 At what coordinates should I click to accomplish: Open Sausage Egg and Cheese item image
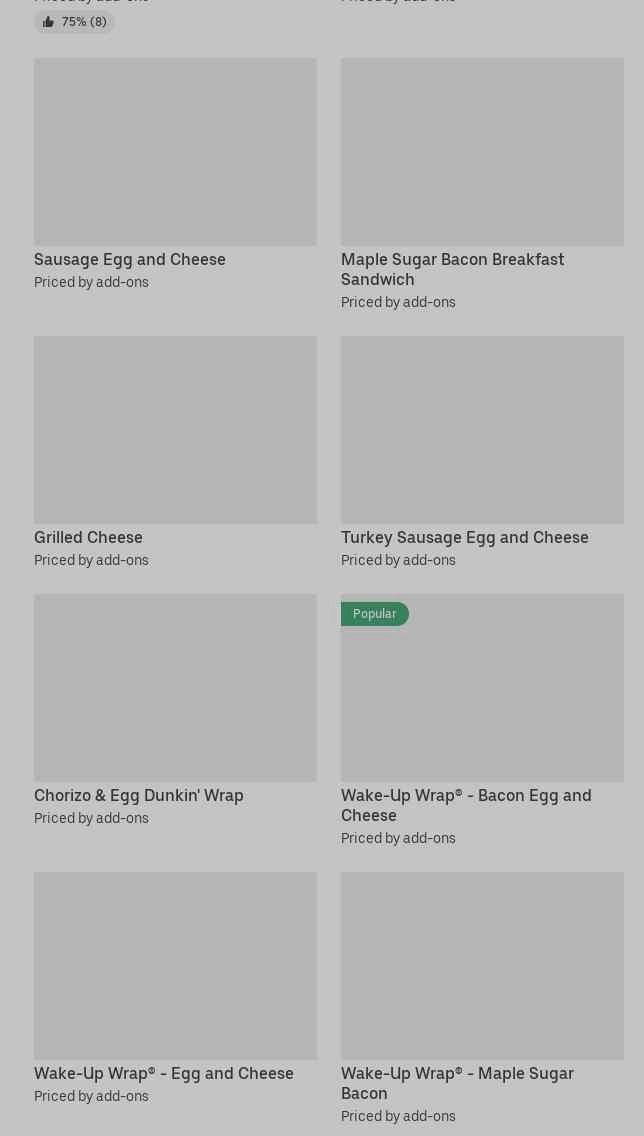pos(175,151)
